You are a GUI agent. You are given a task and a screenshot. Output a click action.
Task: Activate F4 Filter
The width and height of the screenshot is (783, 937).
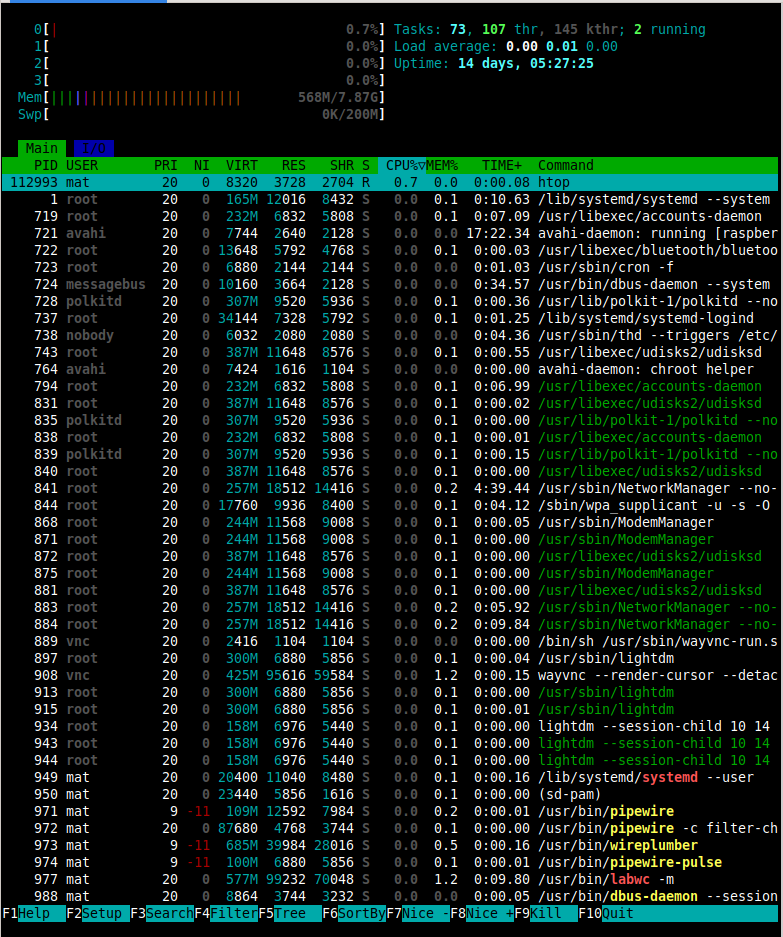click(226, 913)
